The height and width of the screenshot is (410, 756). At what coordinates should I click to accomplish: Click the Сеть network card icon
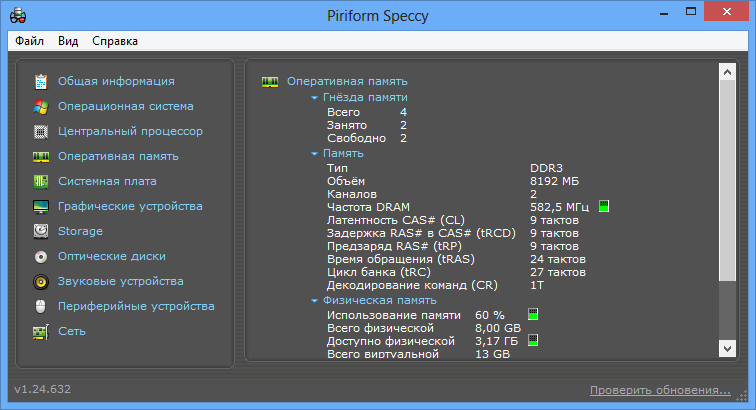(41, 332)
